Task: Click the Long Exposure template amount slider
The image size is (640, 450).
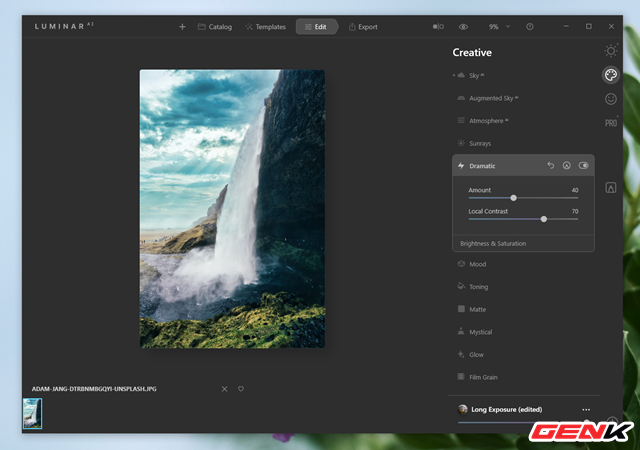Action: (x=523, y=422)
